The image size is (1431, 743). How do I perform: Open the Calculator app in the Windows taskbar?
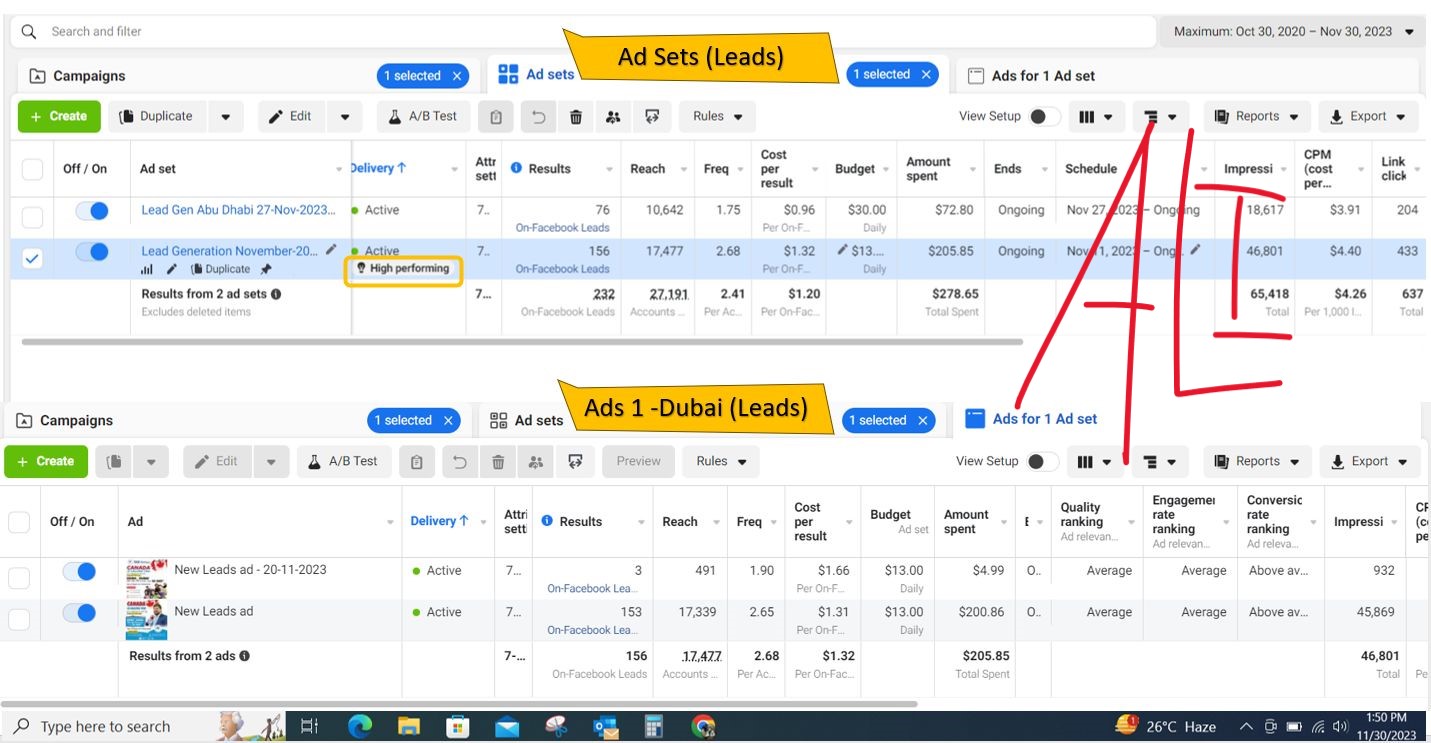coord(654,726)
